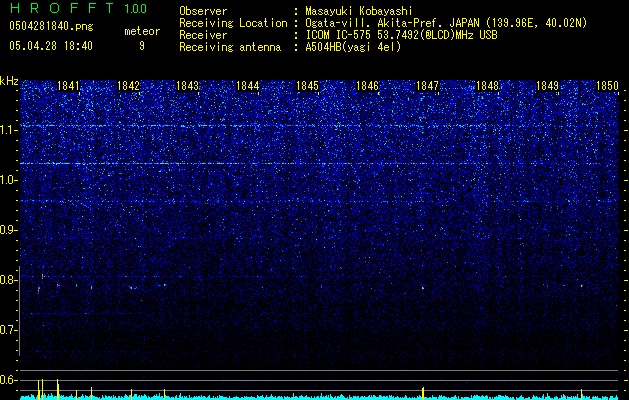Image resolution: width=629 pixels, height=400 pixels.
Task: Click the "Receiver" field label
Action: pos(203,35)
